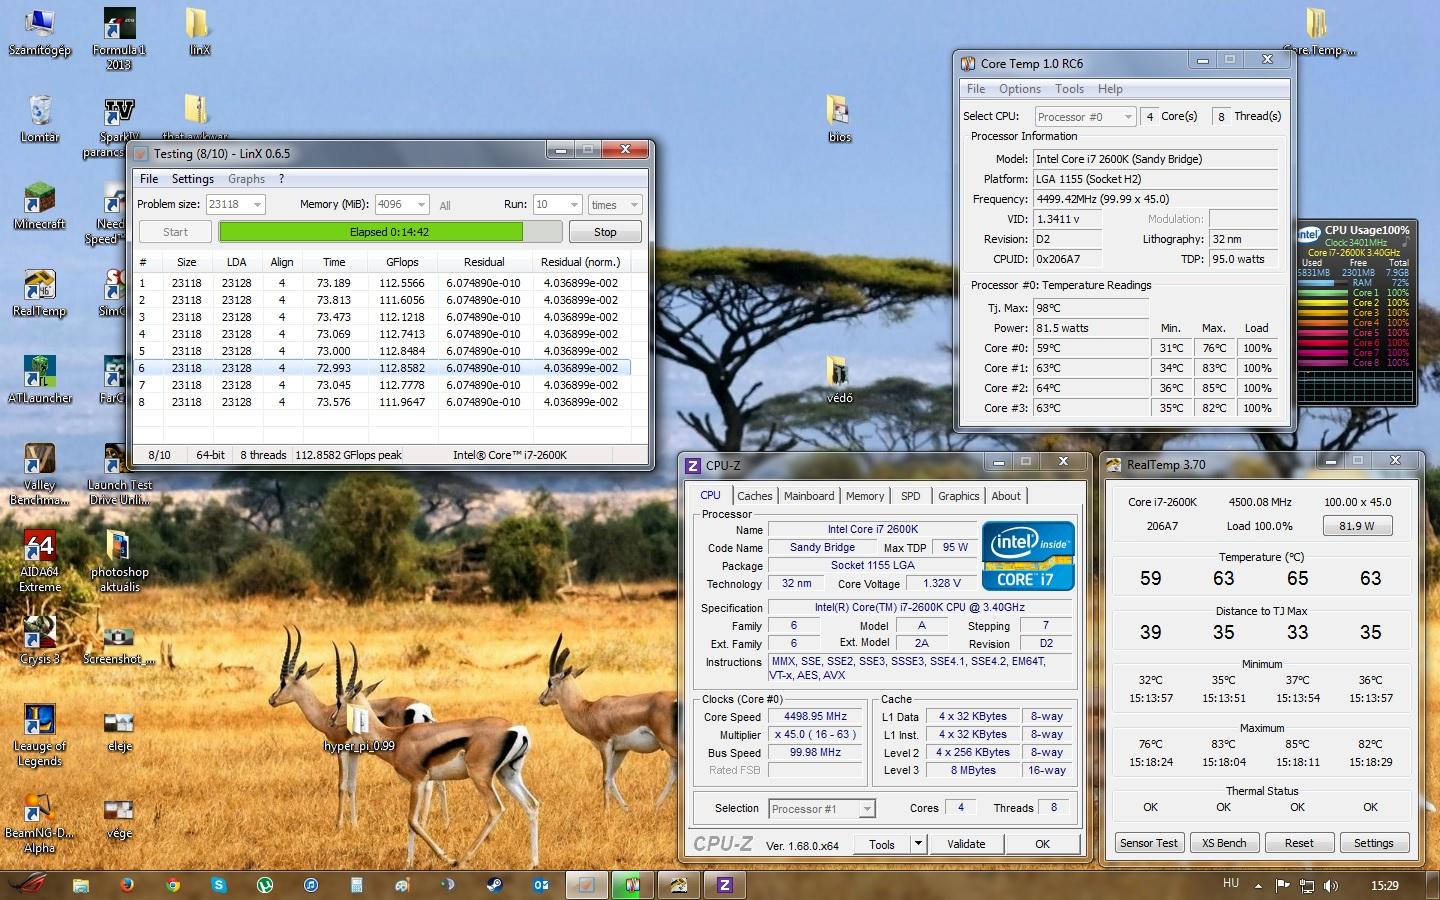Click the XS Bench button in RealTemp
This screenshot has width=1440, height=900.
pyautogui.click(x=1224, y=843)
